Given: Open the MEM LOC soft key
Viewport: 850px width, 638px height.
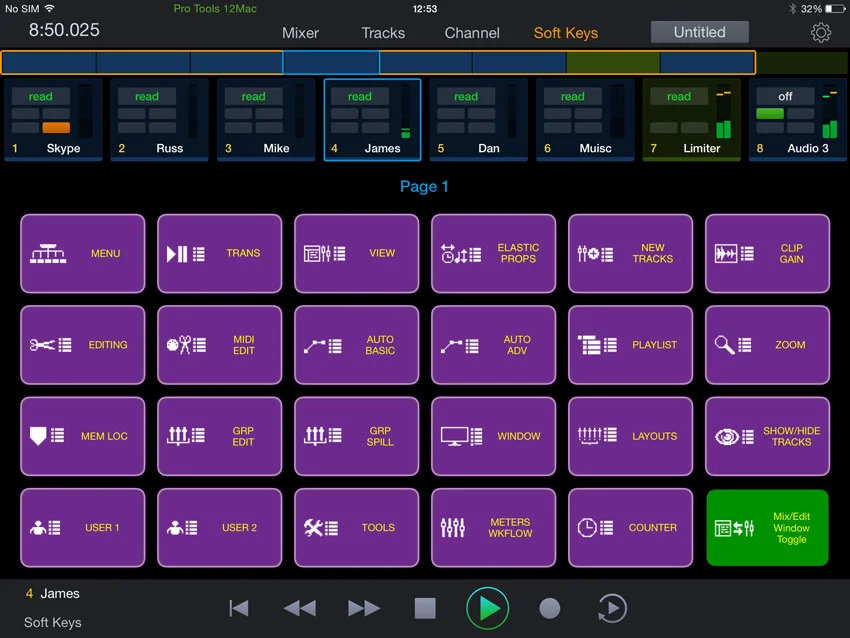Looking at the screenshot, I should coord(82,436).
